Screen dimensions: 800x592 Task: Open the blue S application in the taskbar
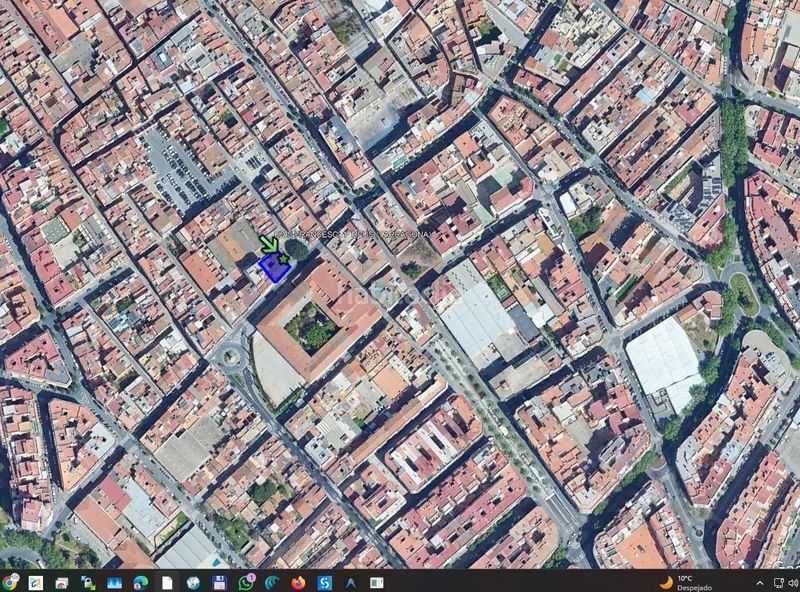click(324, 582)
